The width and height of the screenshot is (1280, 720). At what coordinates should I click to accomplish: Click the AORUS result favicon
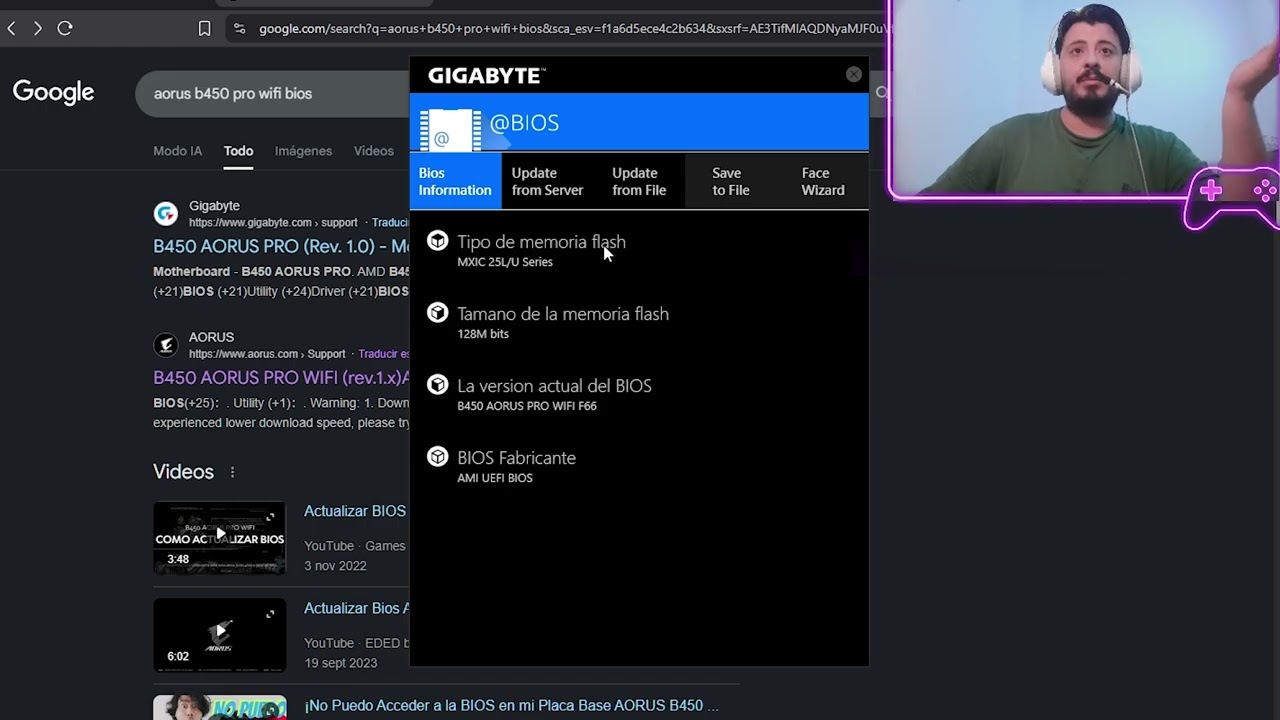click(x=166, y=345)
